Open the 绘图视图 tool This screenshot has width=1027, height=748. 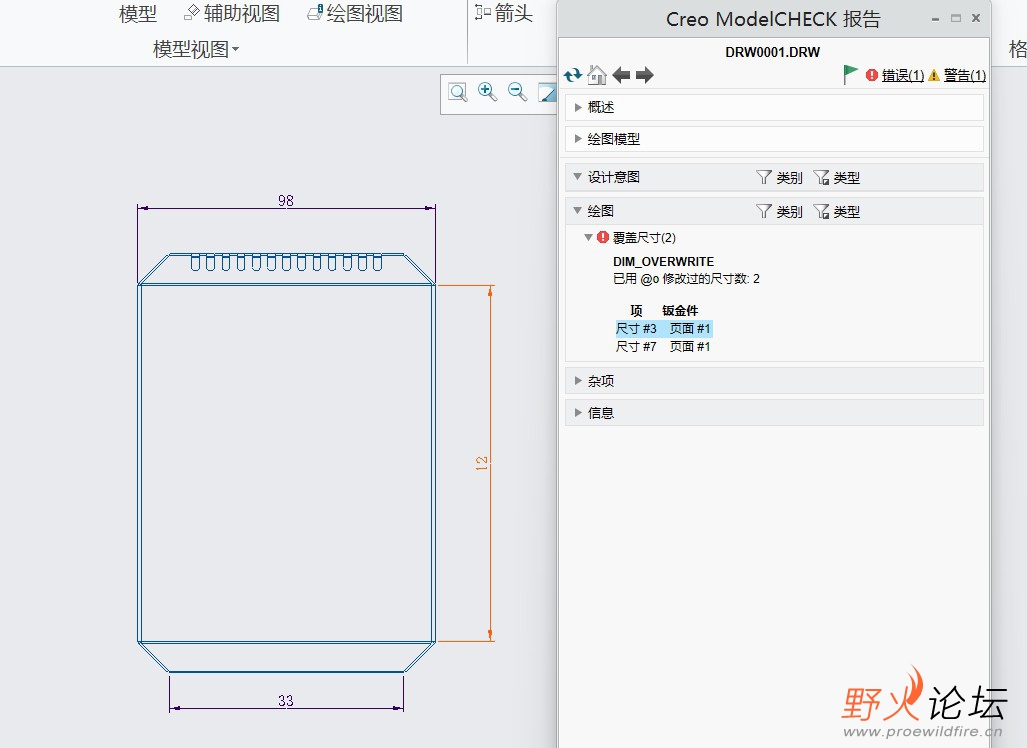(356, 12)
